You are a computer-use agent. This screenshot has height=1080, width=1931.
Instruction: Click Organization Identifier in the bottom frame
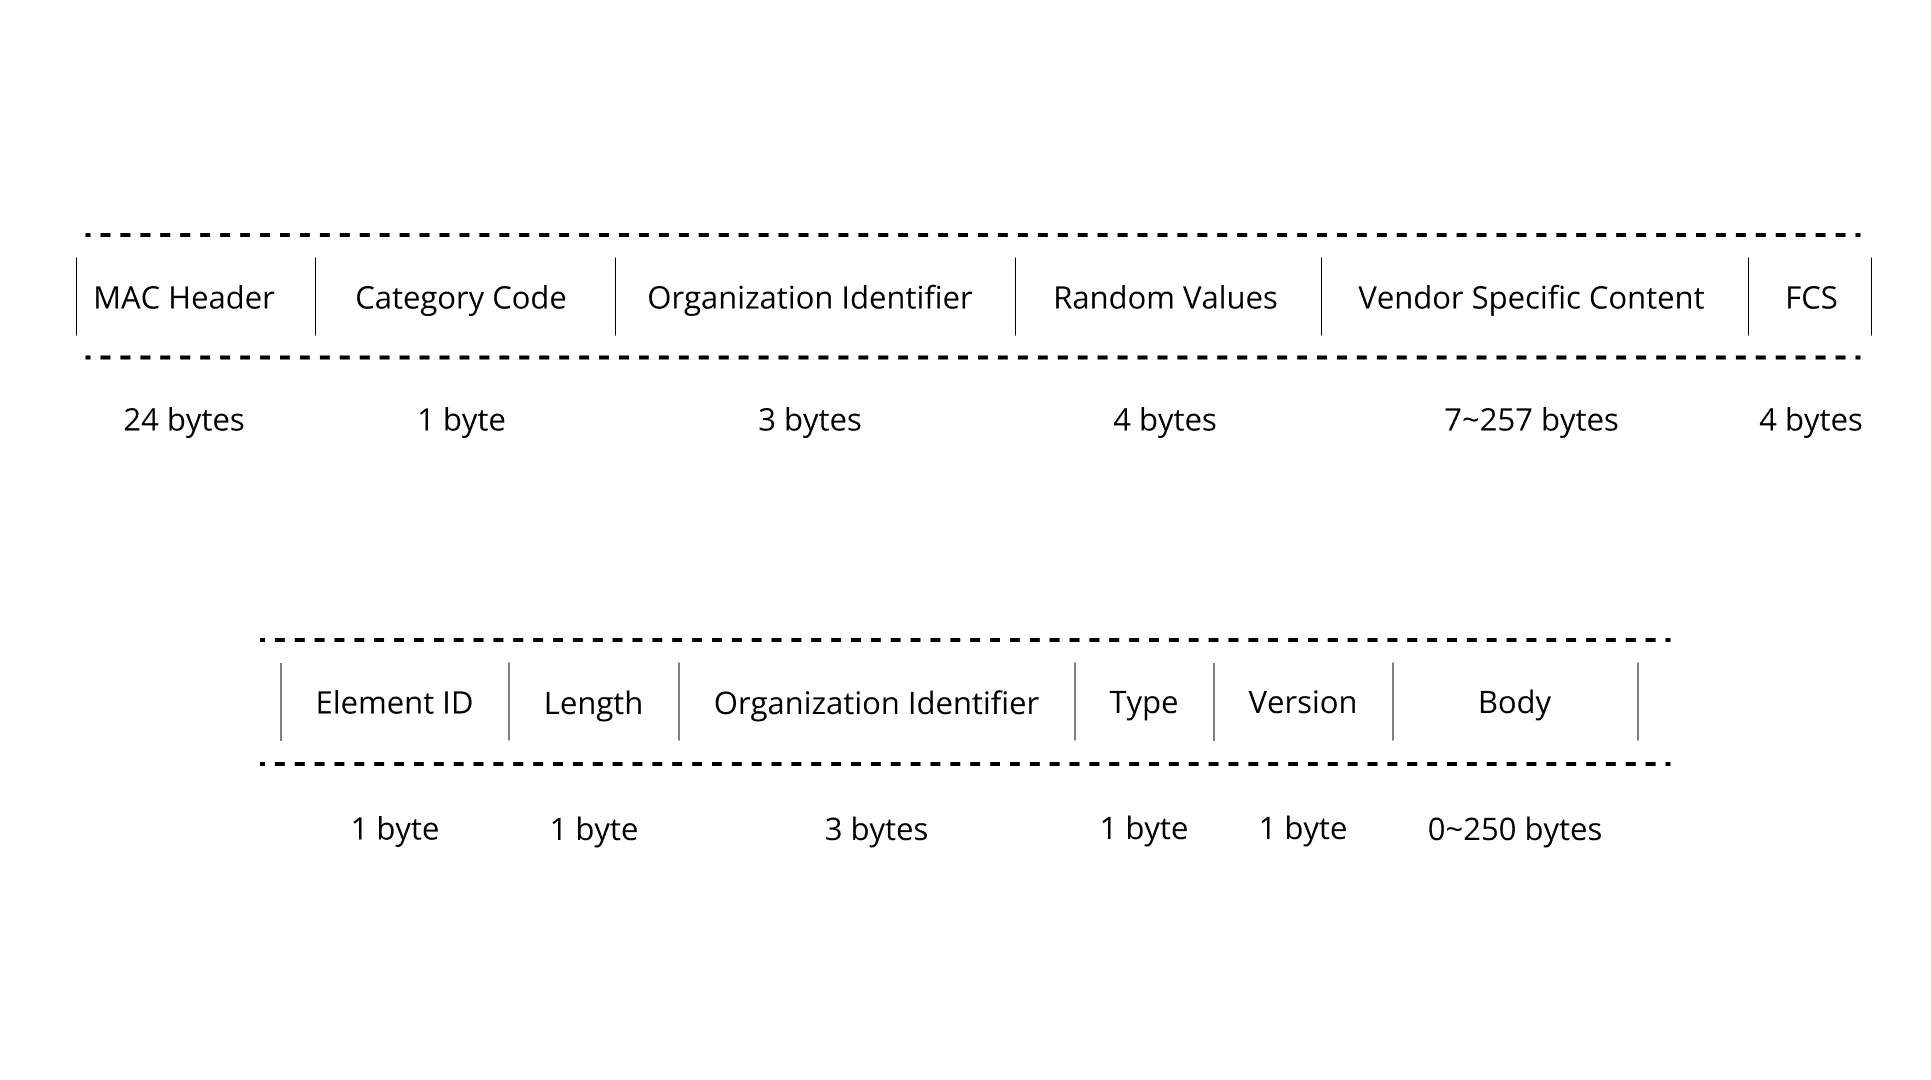(x=876, y=703)
